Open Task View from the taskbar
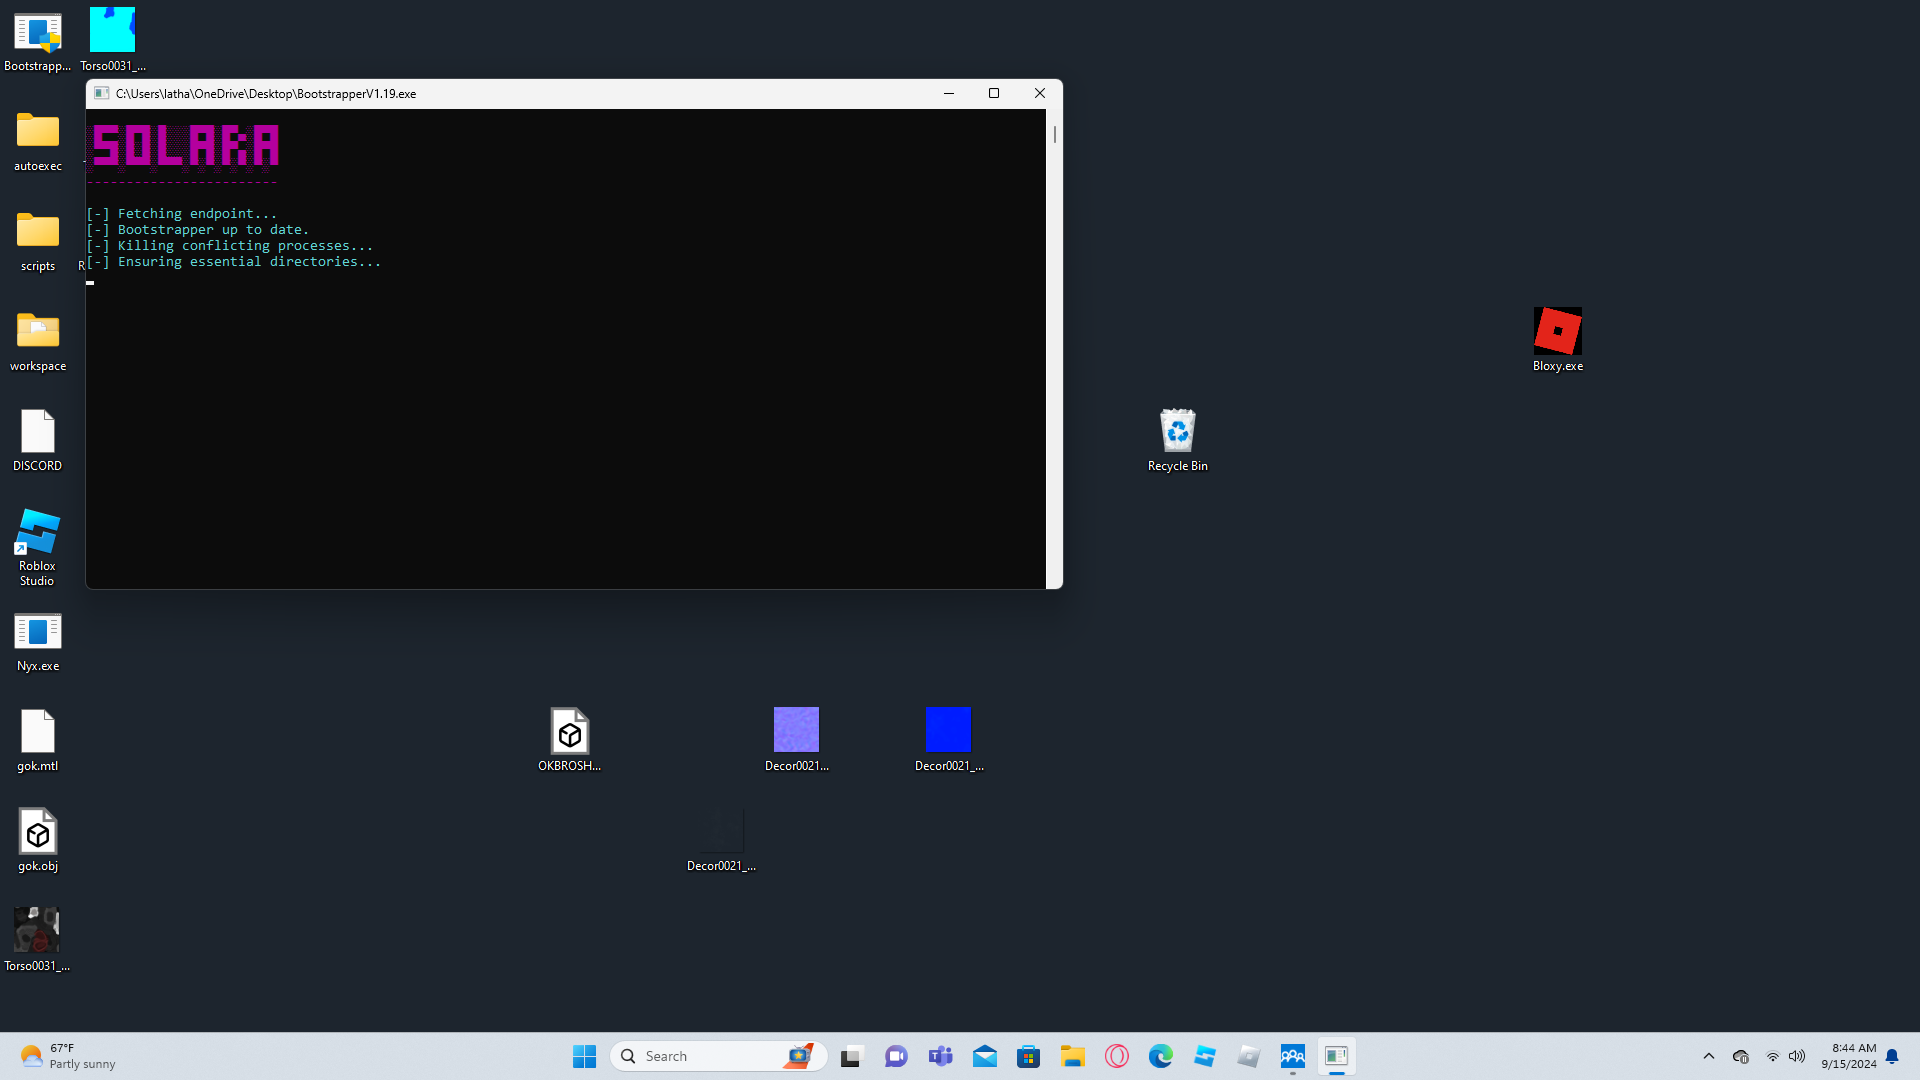 (852, 1056)
